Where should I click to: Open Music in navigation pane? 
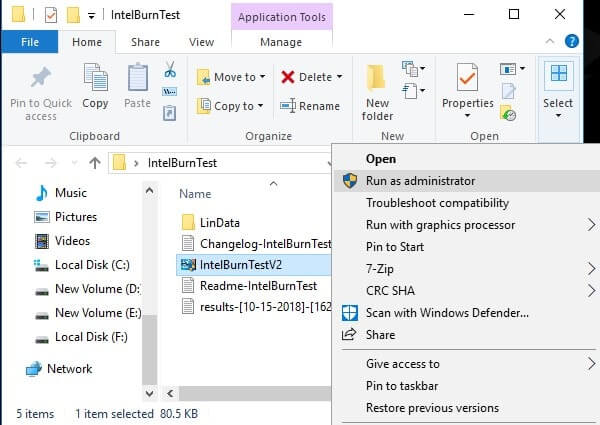[x=61, y=193]
